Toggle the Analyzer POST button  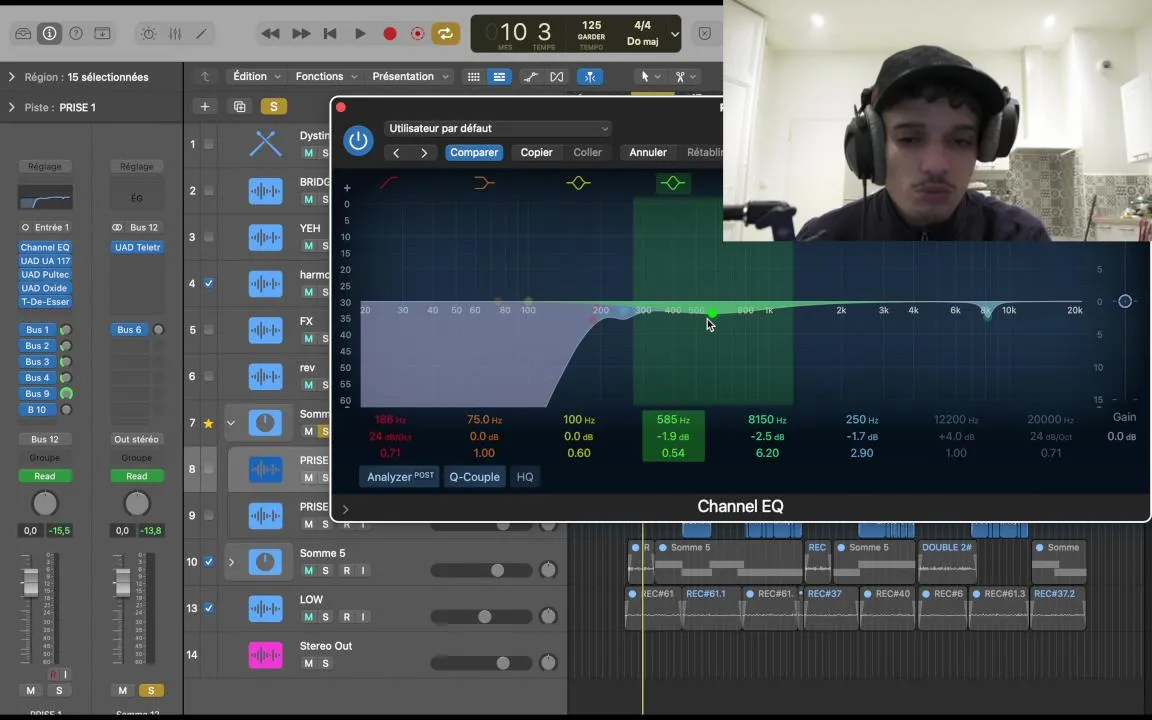(x=400, y=477)
